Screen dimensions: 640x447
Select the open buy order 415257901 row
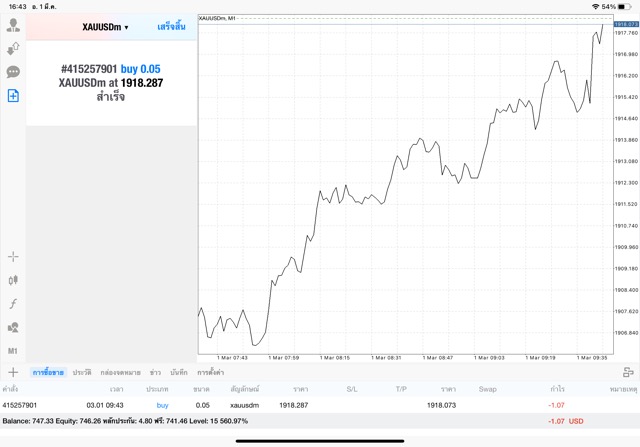coord(320,405)
